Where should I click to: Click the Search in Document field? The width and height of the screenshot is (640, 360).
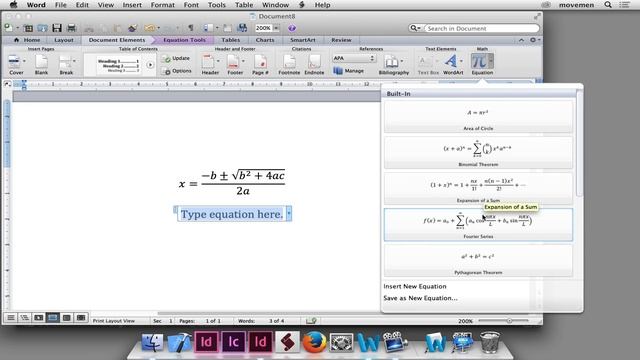click(482, 28)
